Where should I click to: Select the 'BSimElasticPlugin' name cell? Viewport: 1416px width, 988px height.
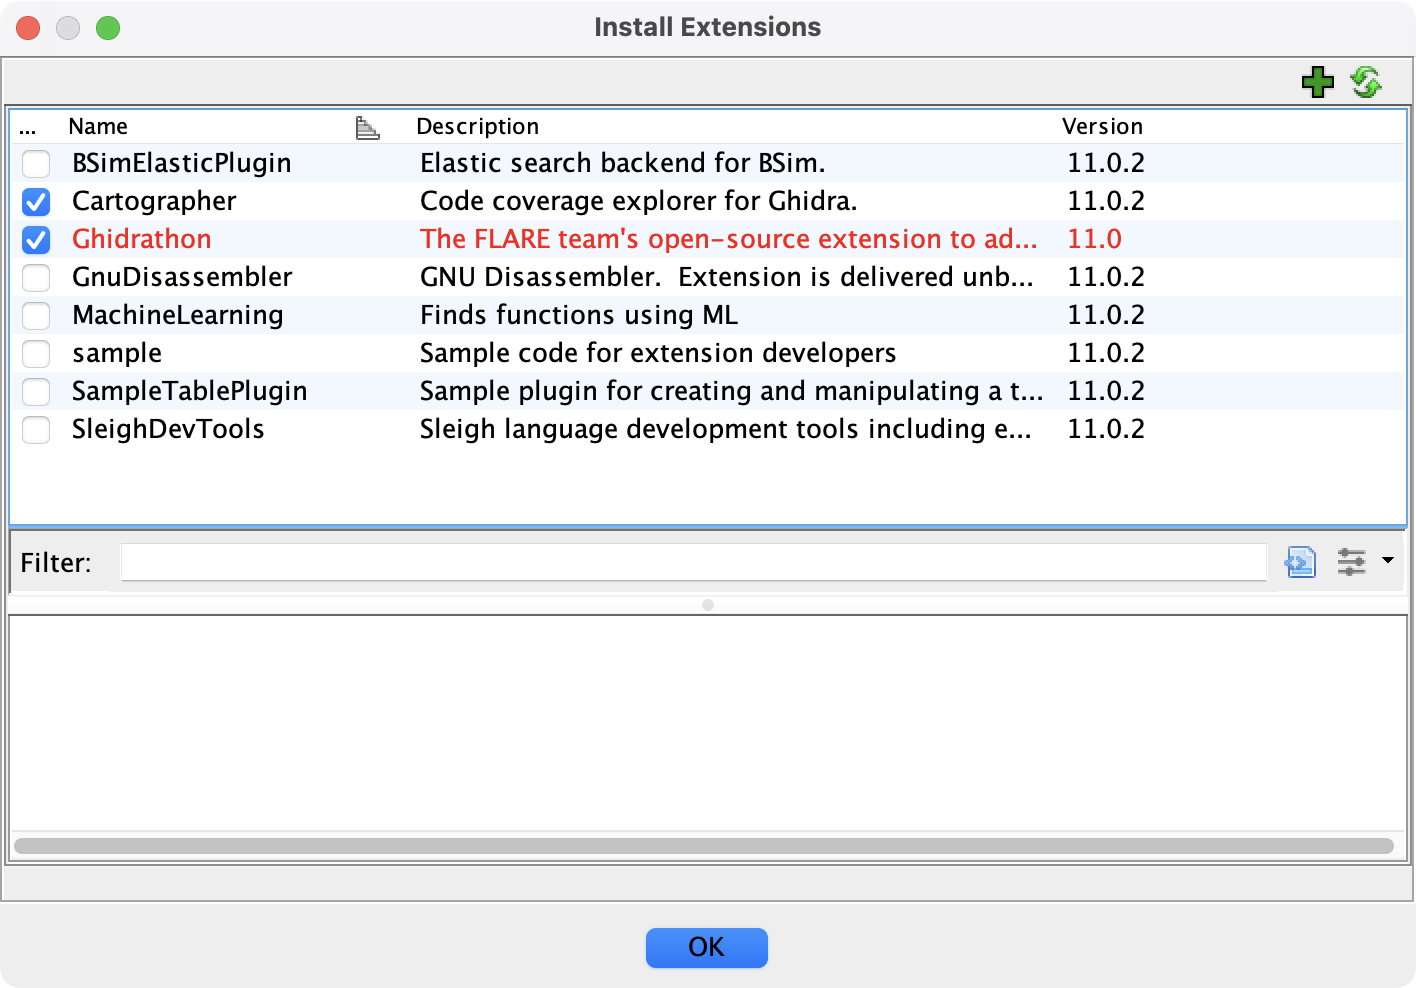click(182, 163)
